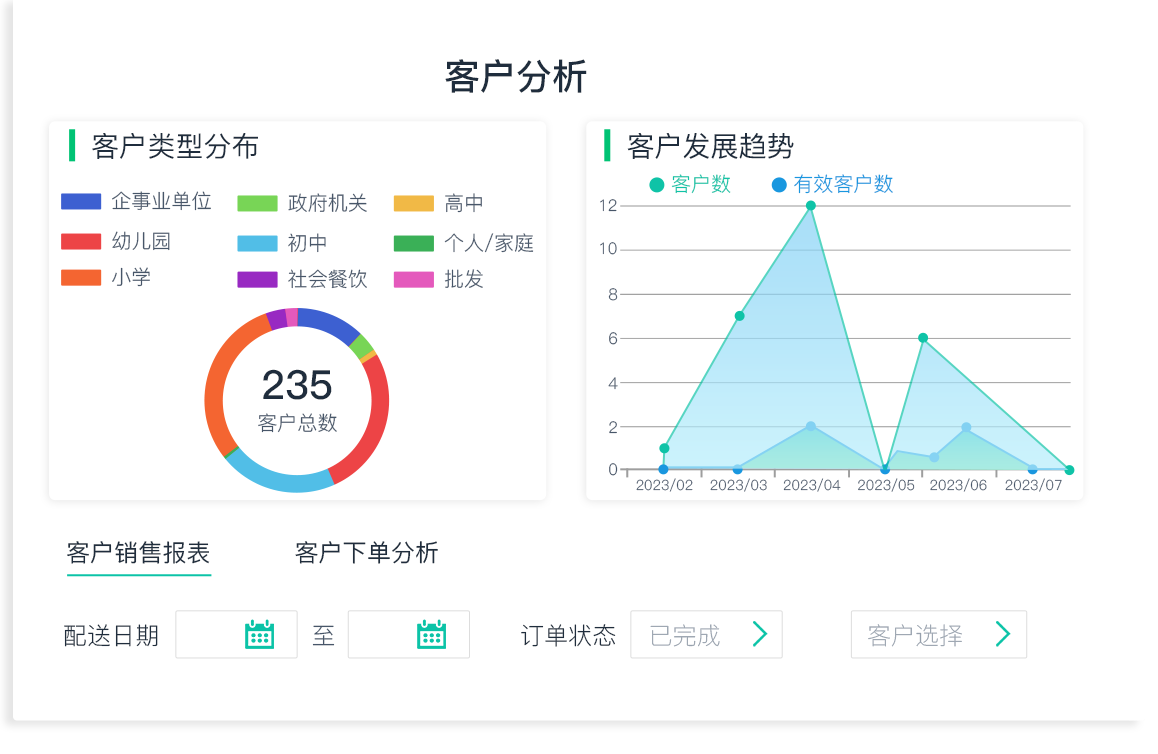Click the 客户选择 chevron arrow

pyautogui.click(x=1003, y=634)
